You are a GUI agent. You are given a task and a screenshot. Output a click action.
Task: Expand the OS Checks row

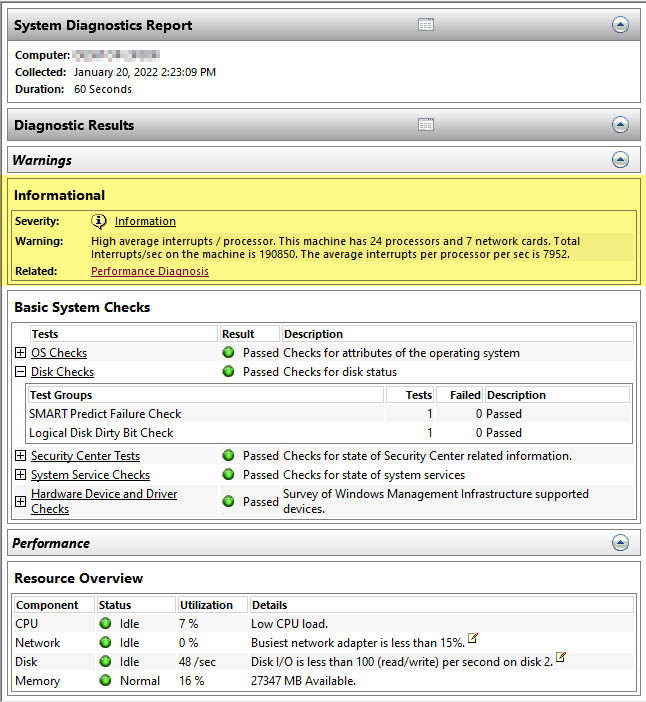click(x=20, y=353)
